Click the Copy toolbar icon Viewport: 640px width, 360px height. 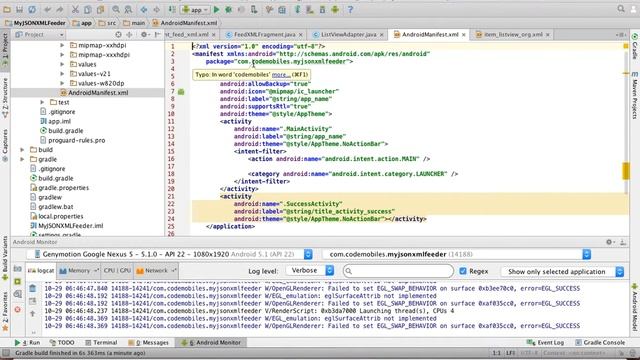(87, 9)
